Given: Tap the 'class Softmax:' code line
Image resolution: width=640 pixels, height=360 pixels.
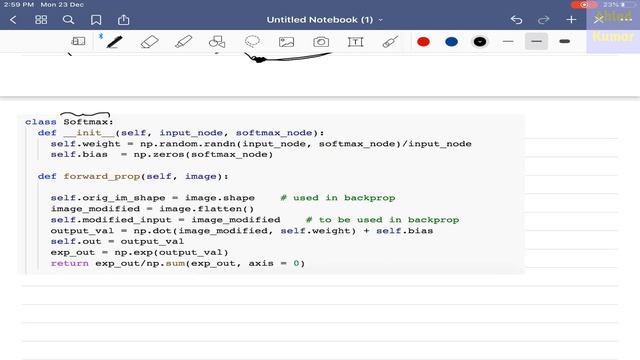Looking at the screenshot, I should (69, 122).
